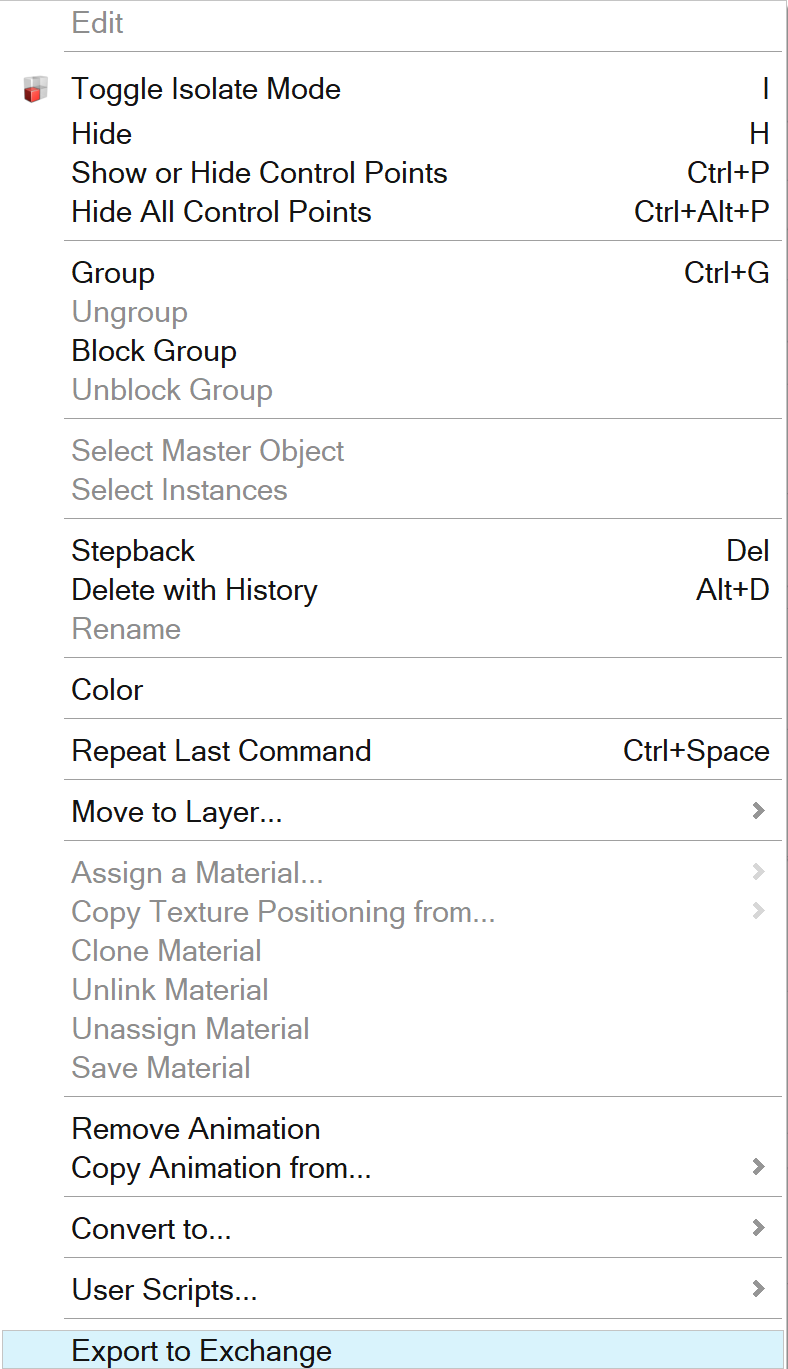
Task: Click the Block Group option
Action: click(154, 352)
